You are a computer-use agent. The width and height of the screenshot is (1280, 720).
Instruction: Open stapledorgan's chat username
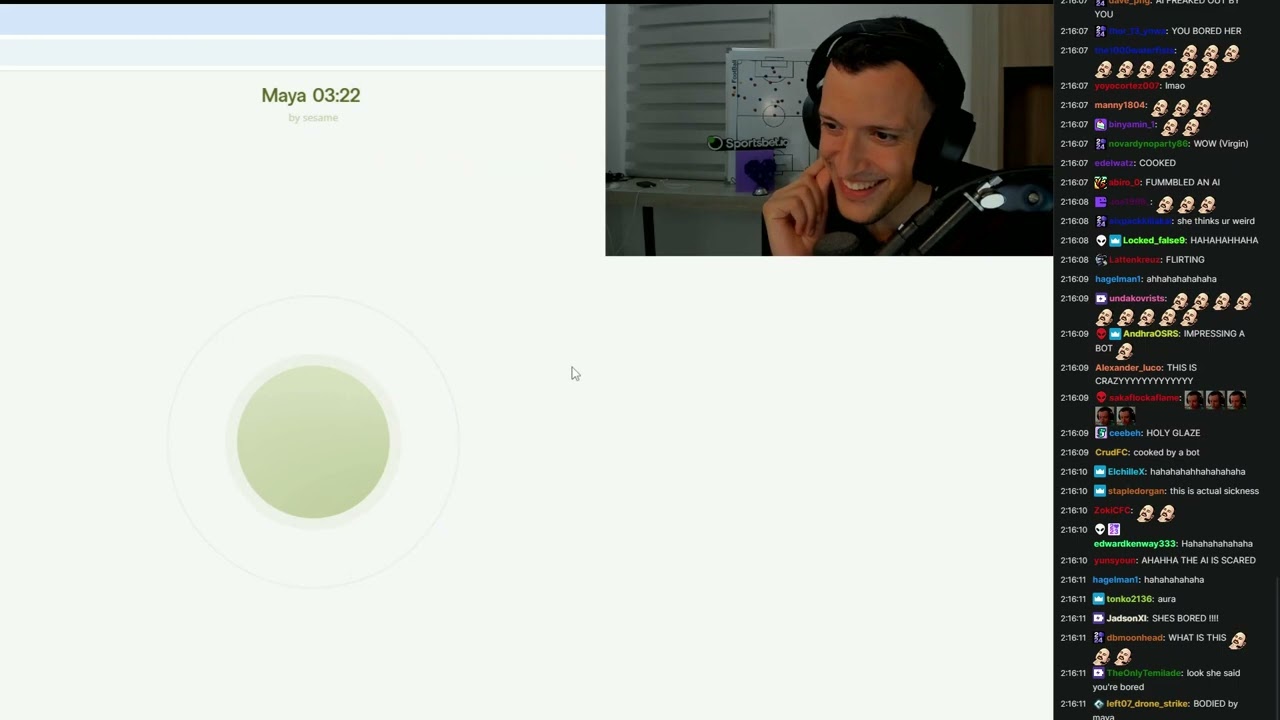tap(1136, 492)
